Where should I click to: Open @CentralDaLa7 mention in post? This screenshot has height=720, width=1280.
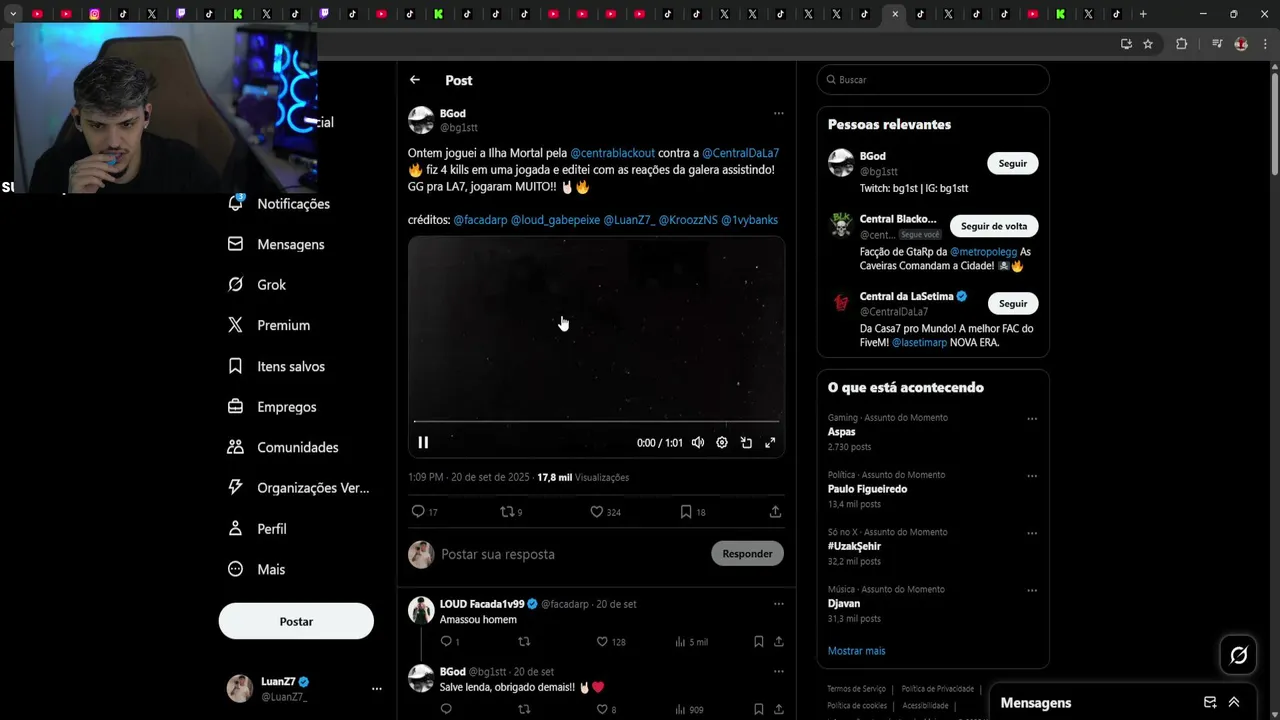740,153
